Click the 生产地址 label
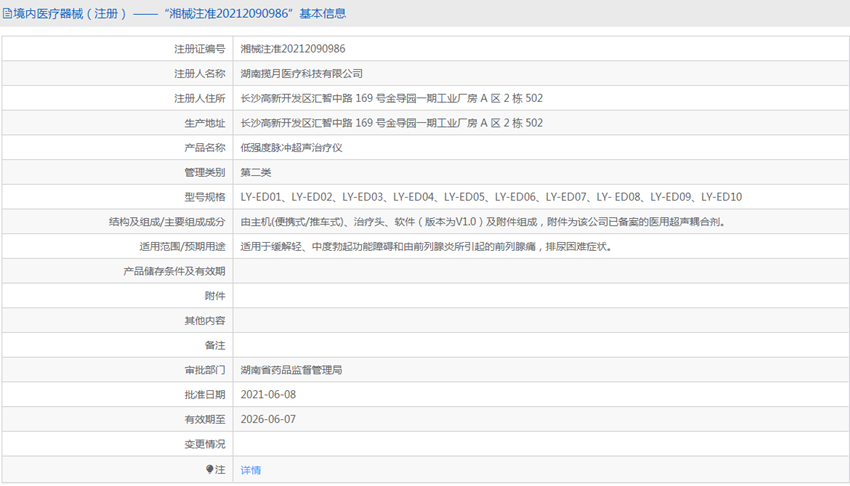 pyautogui.click(x=204, y=123)
